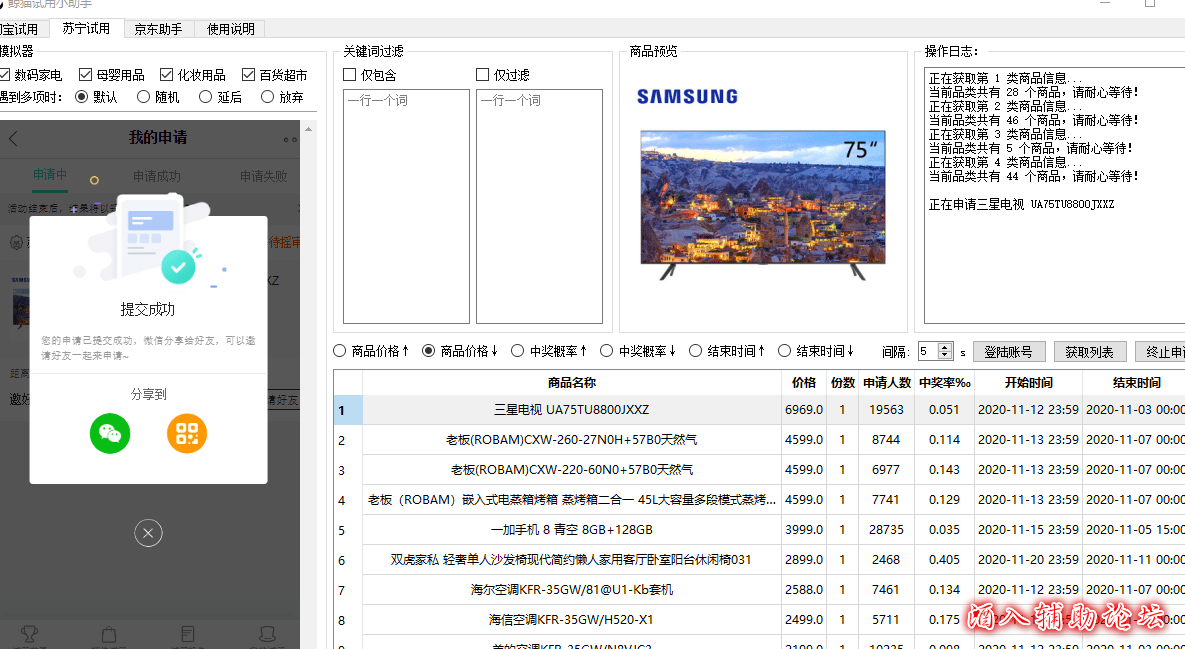Sort by 中奖概率 descending radio
Viewport: 1185px width, 649px height.
point(607,351)
